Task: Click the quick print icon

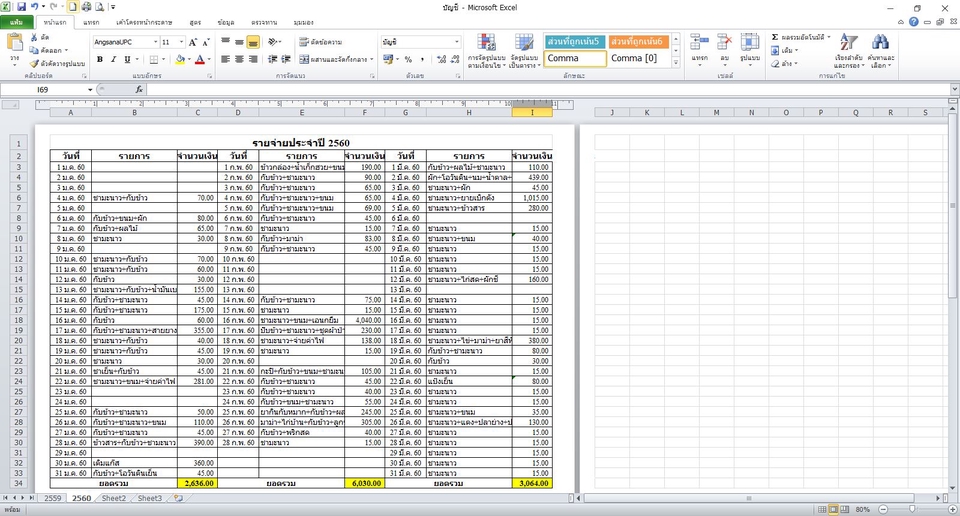Action: pyautogui.click(x=86, y=7)
